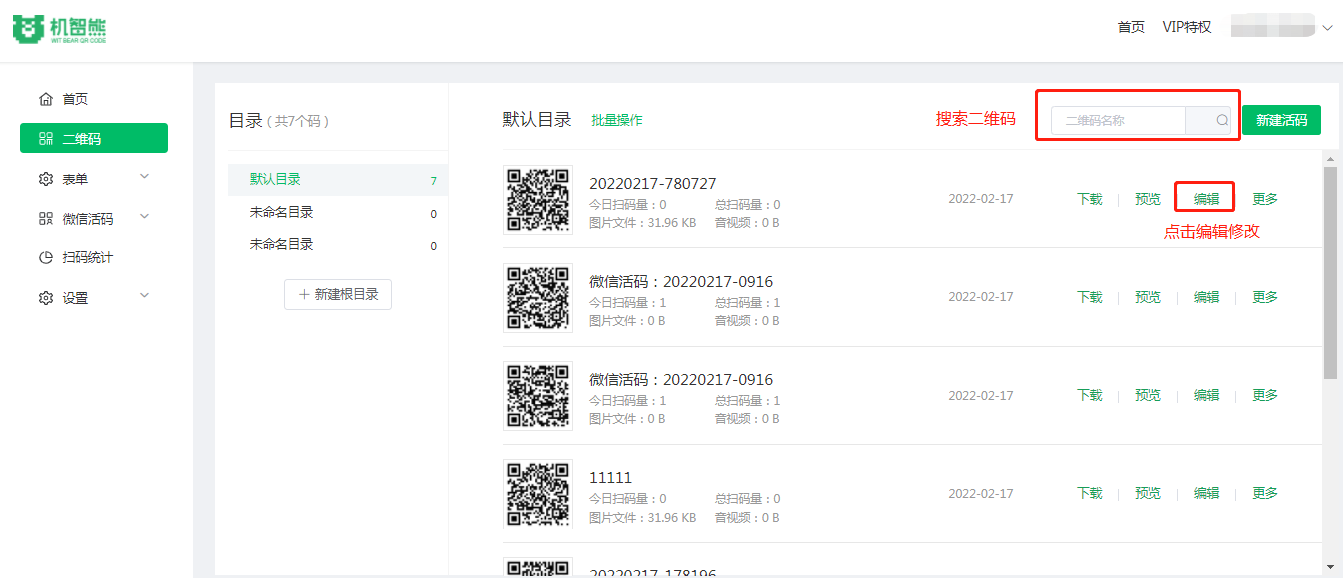Open the QR code image for 20220217-780727
The height and width of the screenshot is (578, 1343).
coord(538,200)
